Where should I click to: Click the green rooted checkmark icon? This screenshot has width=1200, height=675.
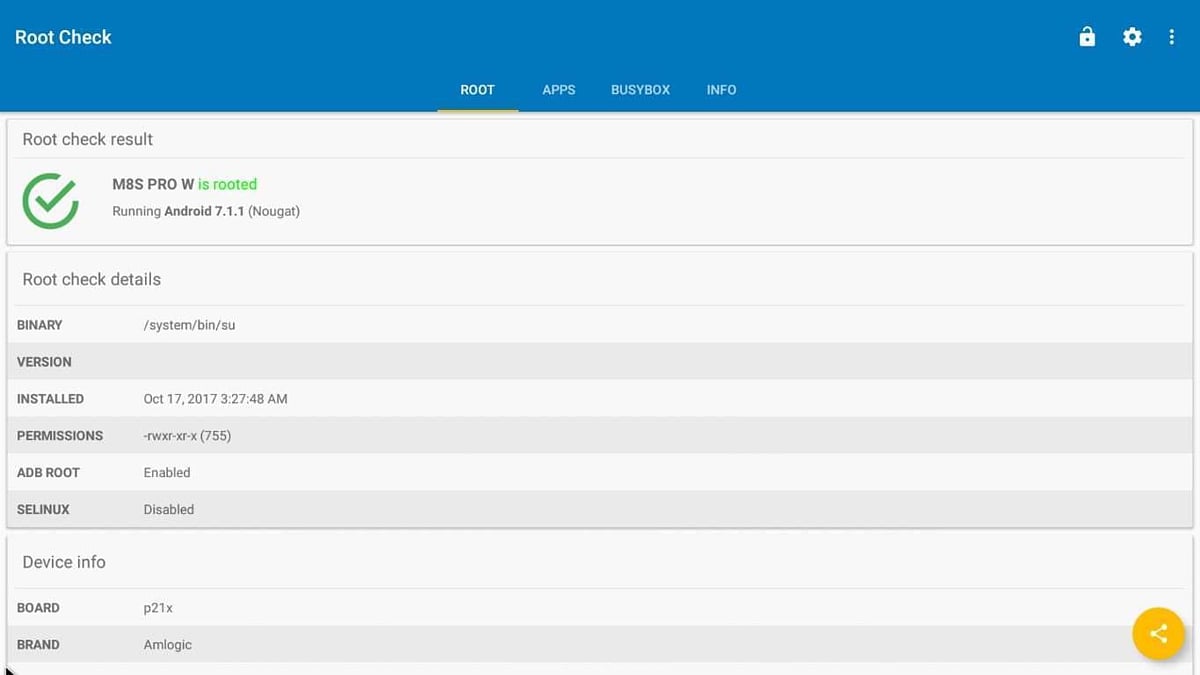(x=51, y=200)
